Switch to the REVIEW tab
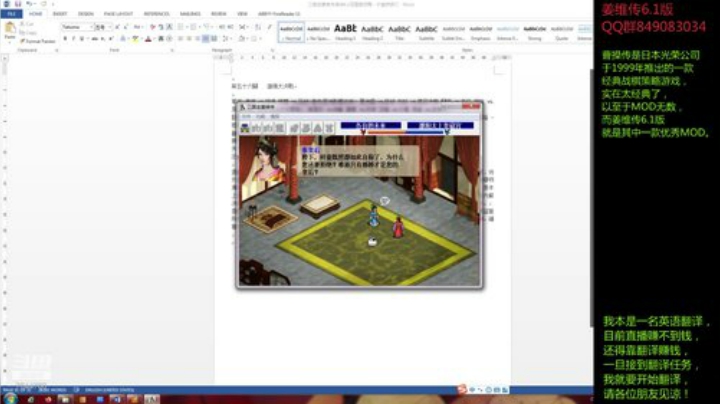 coord(219,14)
